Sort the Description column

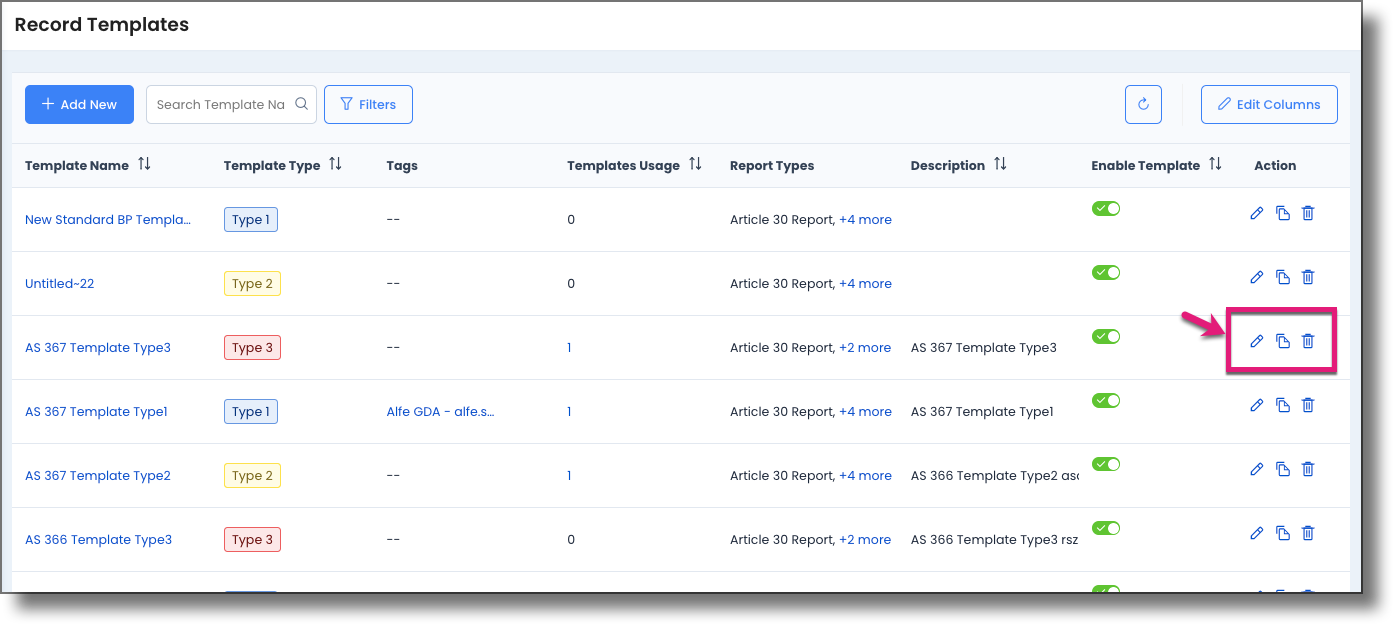[x=1000, y=164]
